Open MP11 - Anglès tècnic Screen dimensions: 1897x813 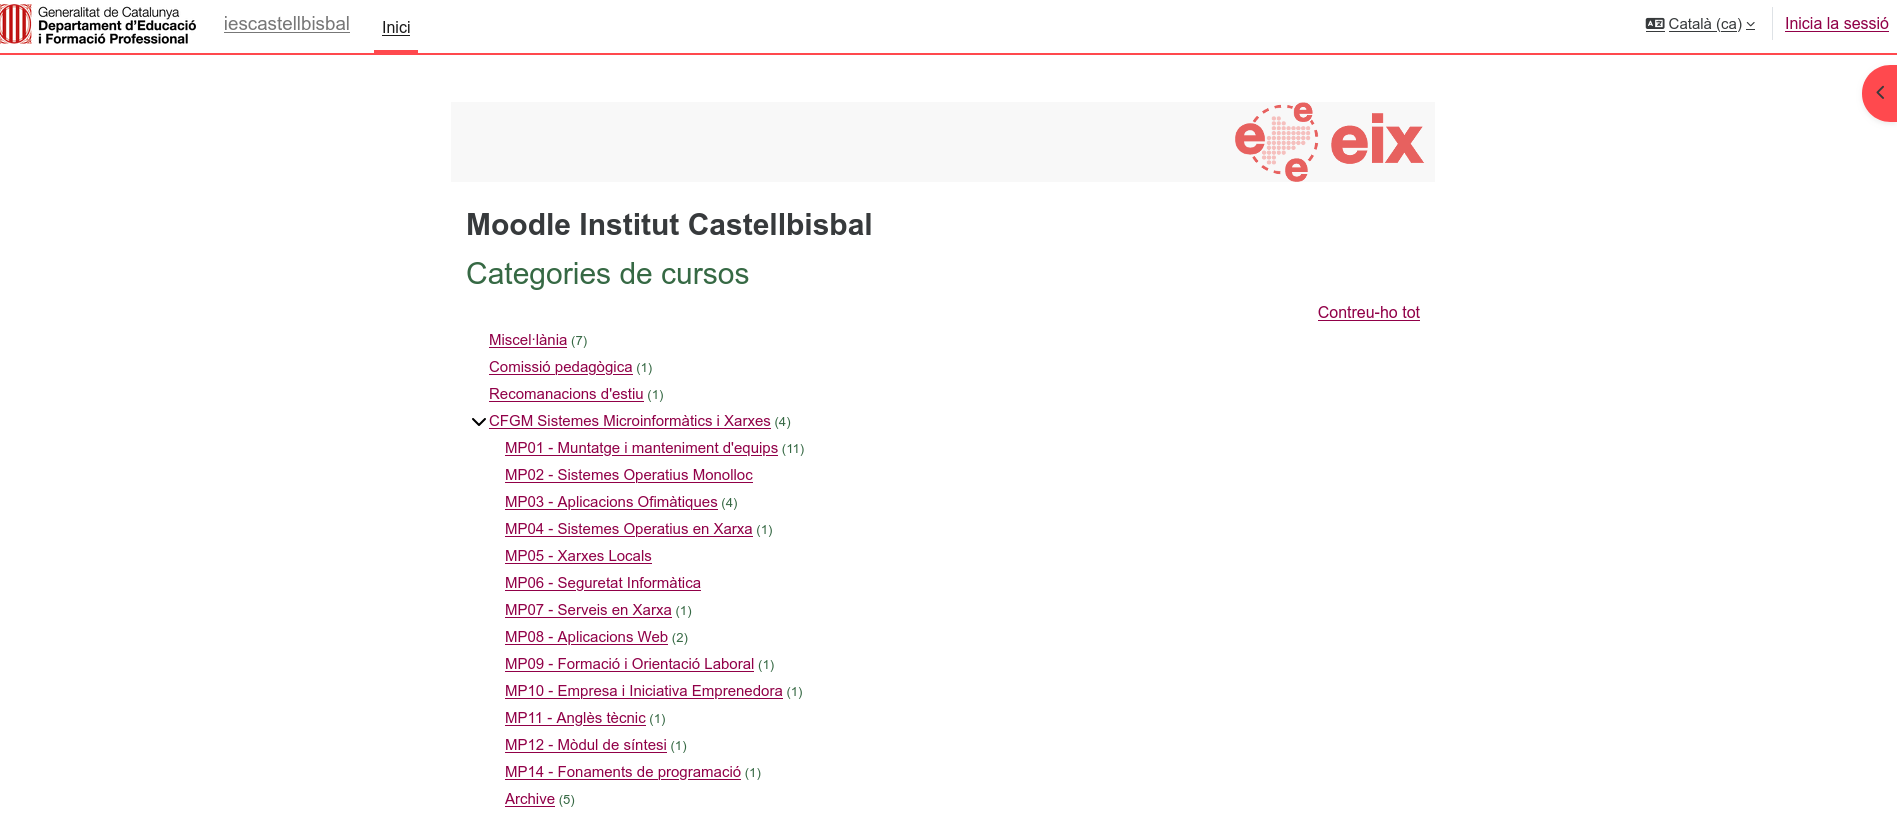coord(575,718)
